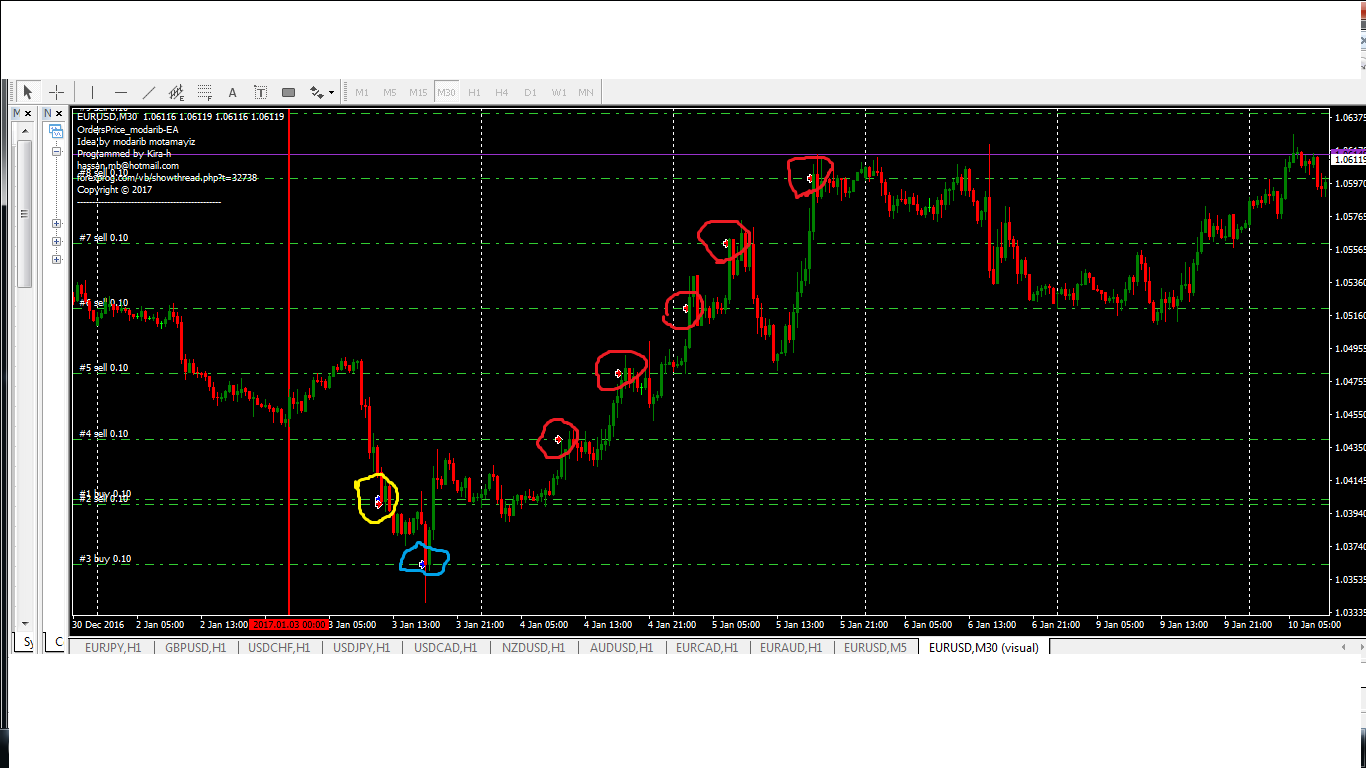The width and height of the screenshot is (1366, 768).
Task: Click the Market Watch scrollbar thumb
Action: (25, 212)
